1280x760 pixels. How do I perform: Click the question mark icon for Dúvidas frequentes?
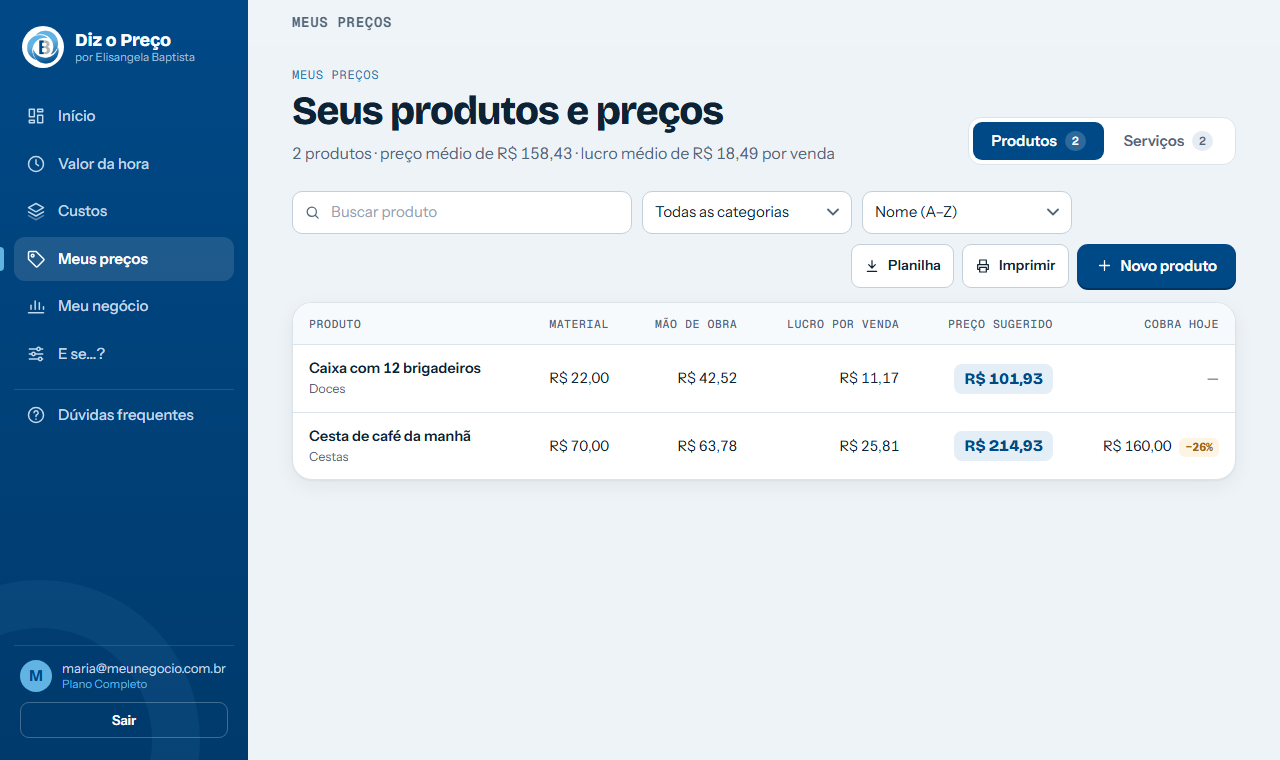36,415
